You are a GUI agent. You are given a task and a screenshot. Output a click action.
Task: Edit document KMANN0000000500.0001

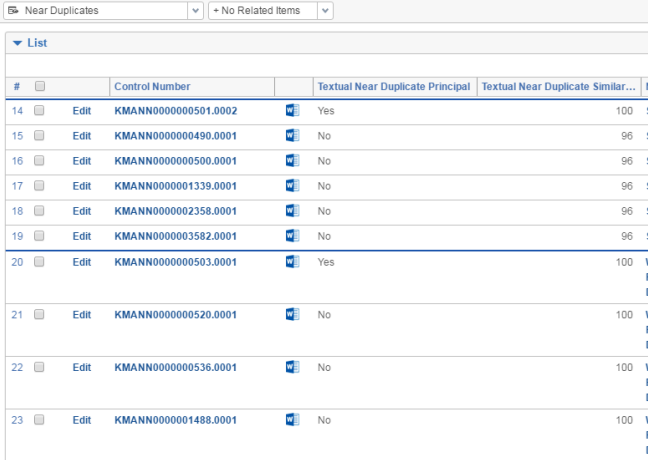pyautogui.click(x=82, y=161)
